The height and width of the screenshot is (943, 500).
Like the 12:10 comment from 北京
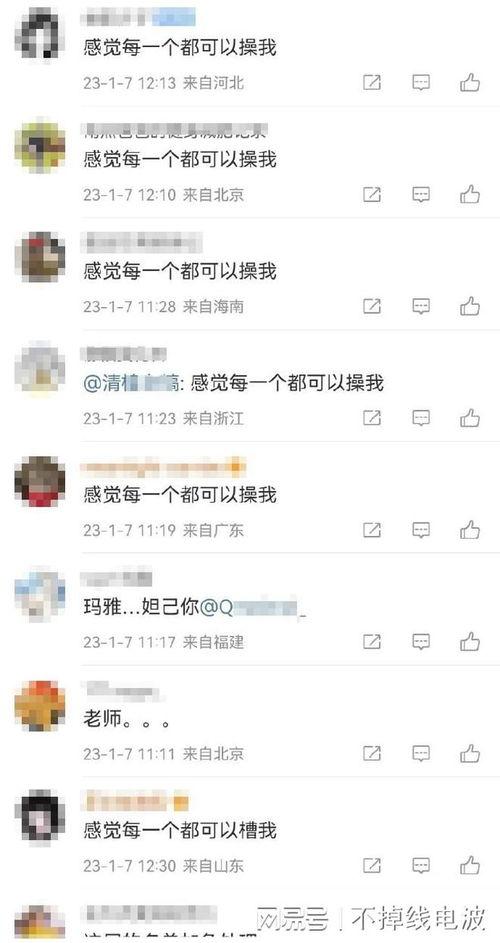pos(470,194)
